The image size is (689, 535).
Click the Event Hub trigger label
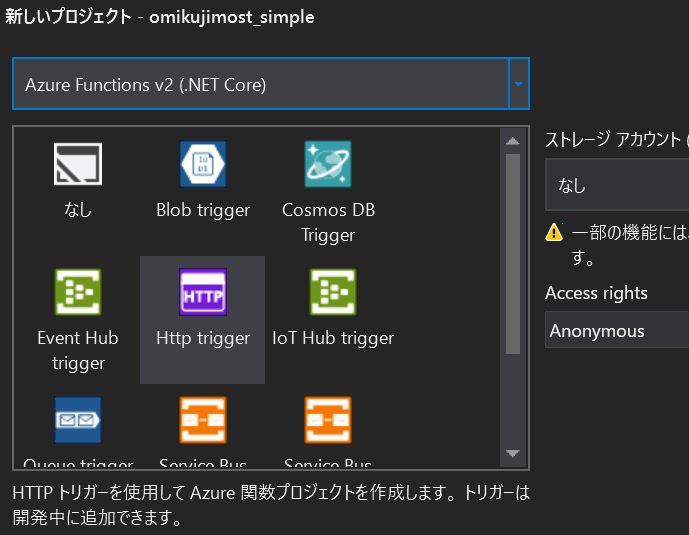tap(78, 351)
